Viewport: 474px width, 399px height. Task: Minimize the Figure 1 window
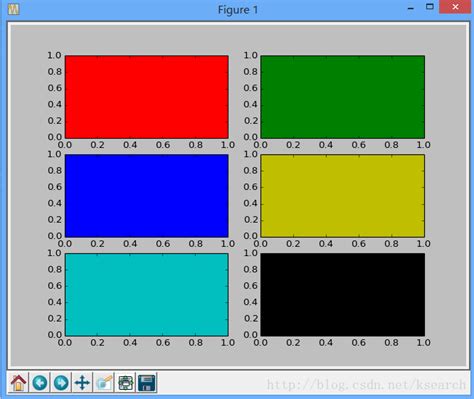411,7
